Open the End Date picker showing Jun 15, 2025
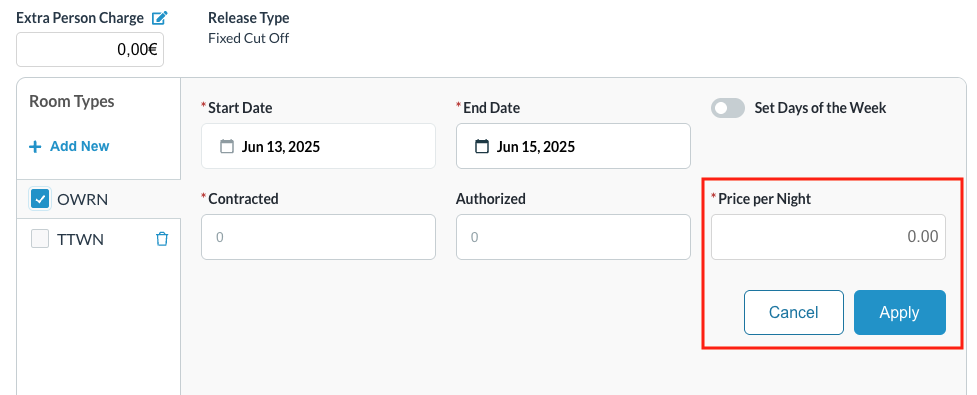The width and height of the screenshot is (977, 395). tap(573, 146)
